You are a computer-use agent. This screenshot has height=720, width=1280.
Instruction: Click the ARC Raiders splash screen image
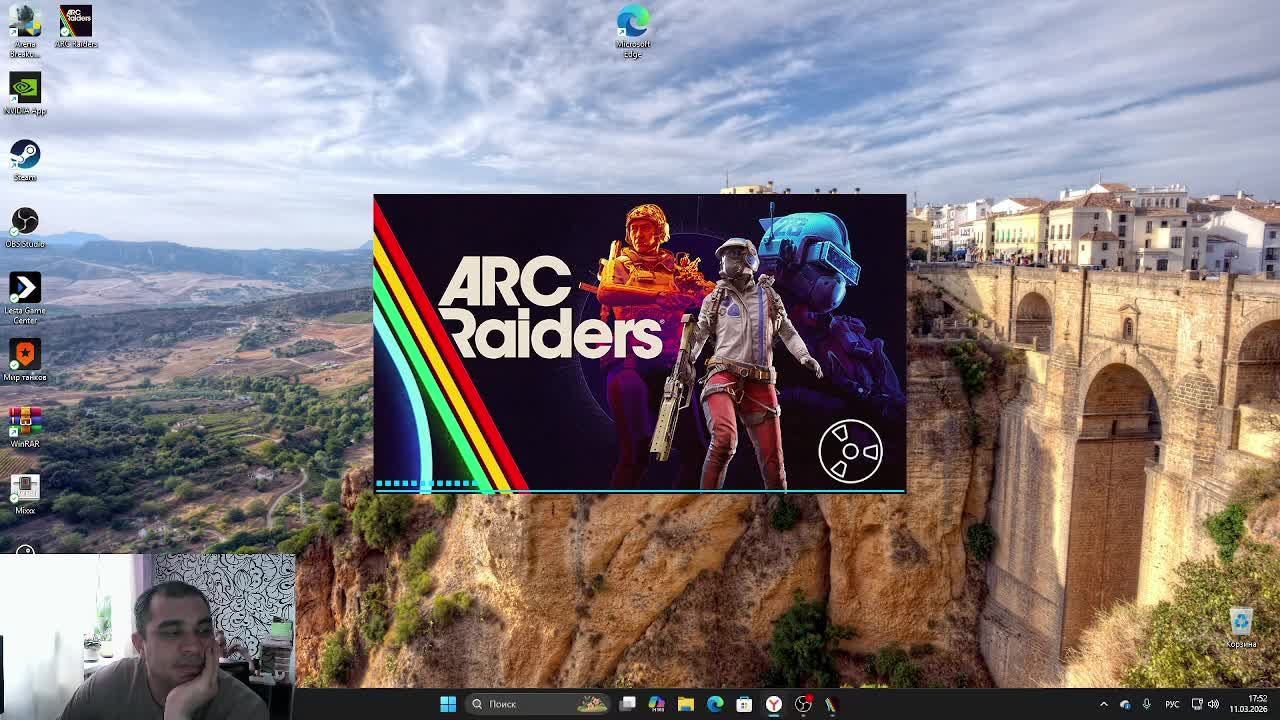(640, 343)
